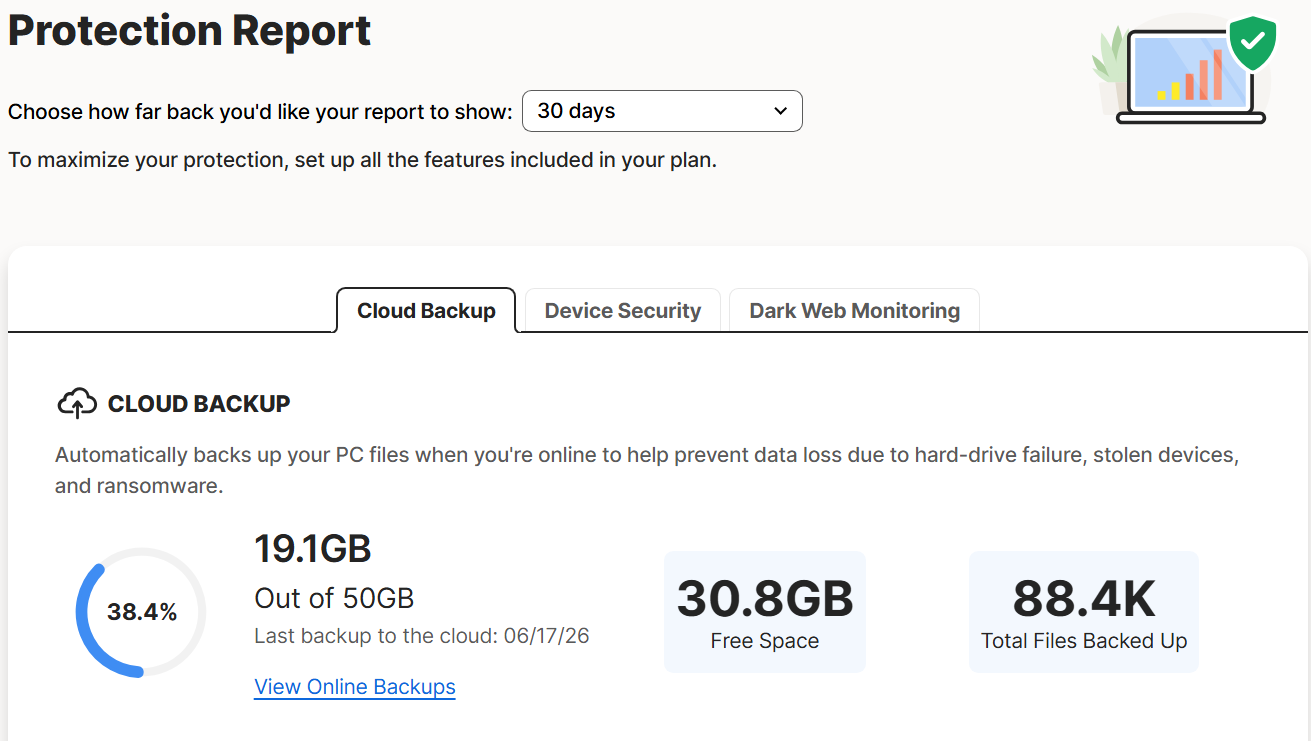
Task: Open the report period dropdown showing 30 days
Action: pyautogui.click(x=662, y=111)
